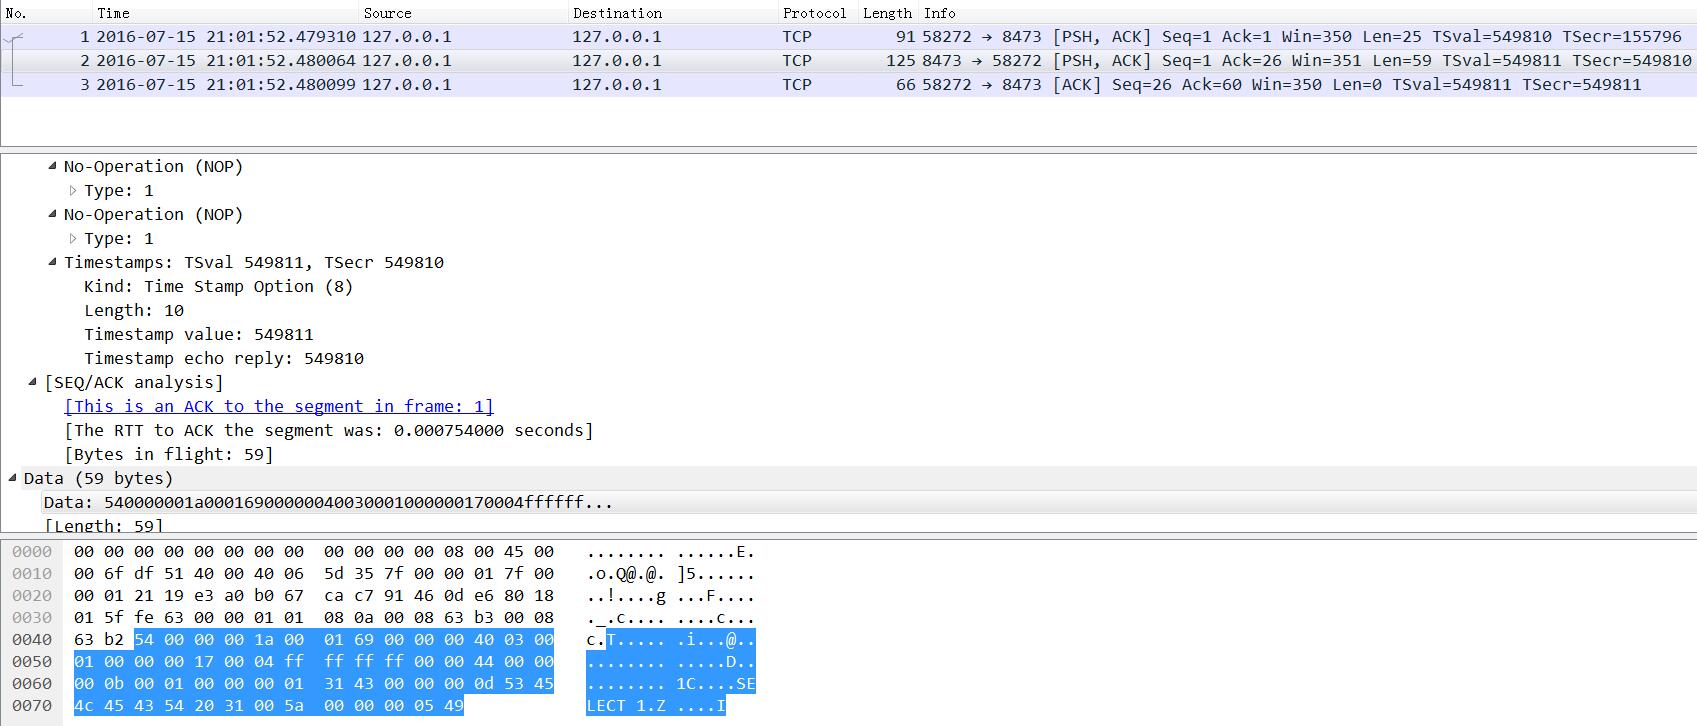Select the Bytes in flight: 59 line

169,455
